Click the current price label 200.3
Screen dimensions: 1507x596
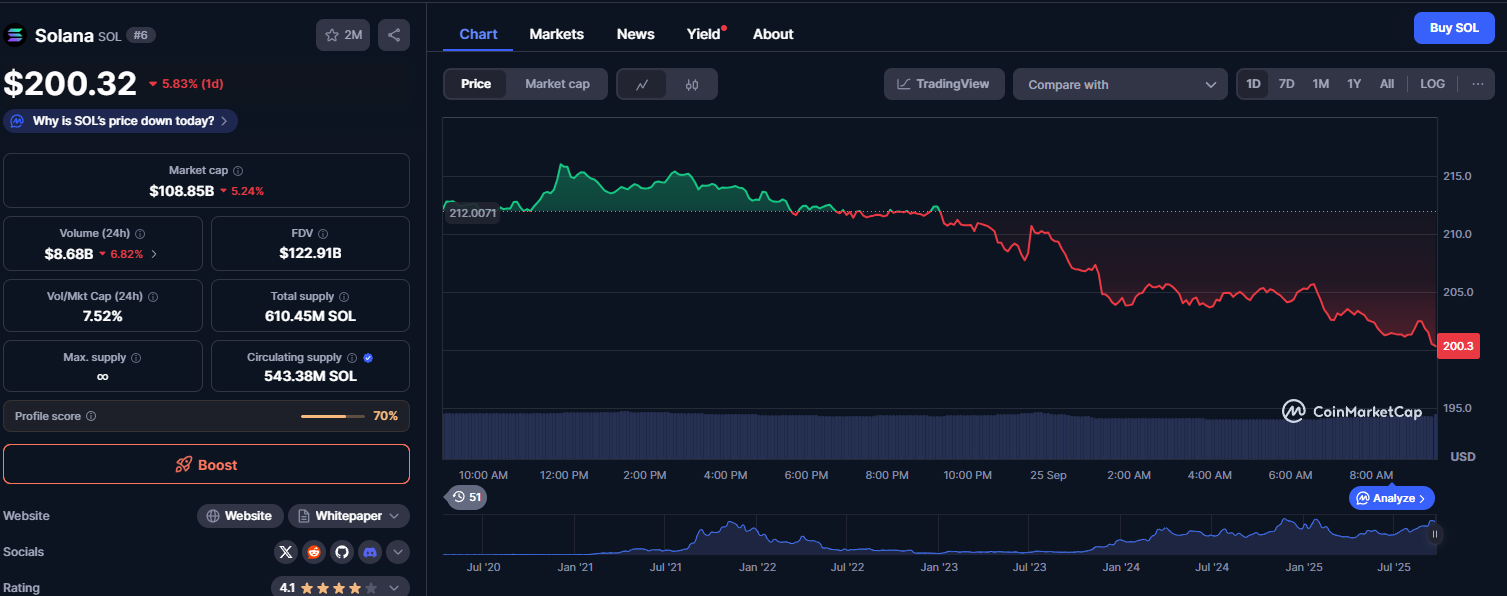point(1458,346)
